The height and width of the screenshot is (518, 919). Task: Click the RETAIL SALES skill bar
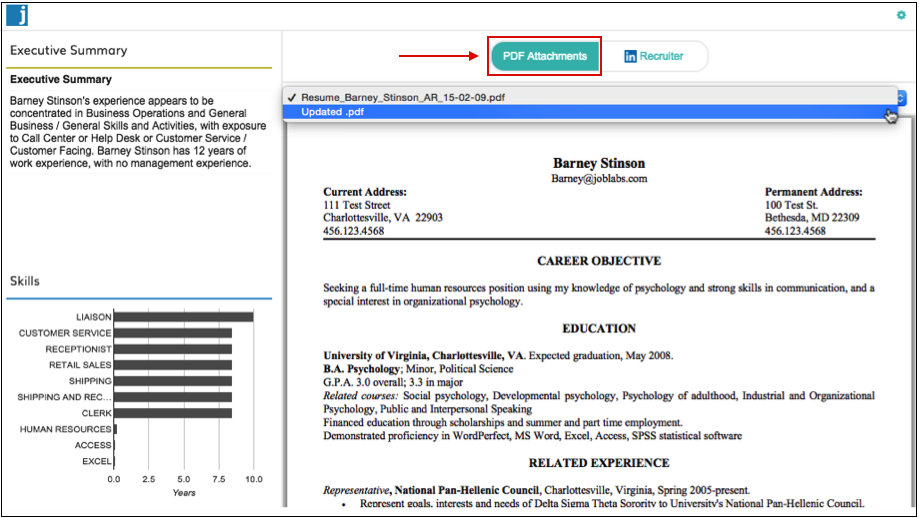(173, 365)
